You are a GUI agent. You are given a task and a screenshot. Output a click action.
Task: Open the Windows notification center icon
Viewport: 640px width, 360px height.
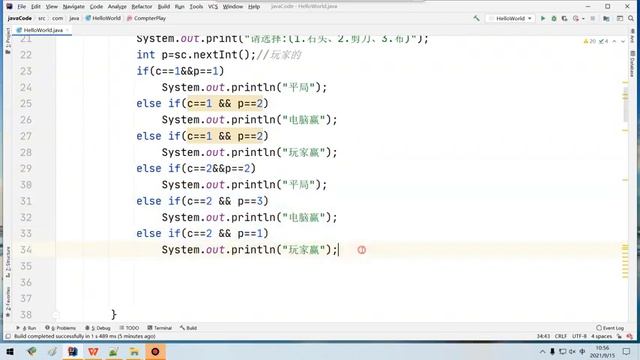(x=627, y=351)
